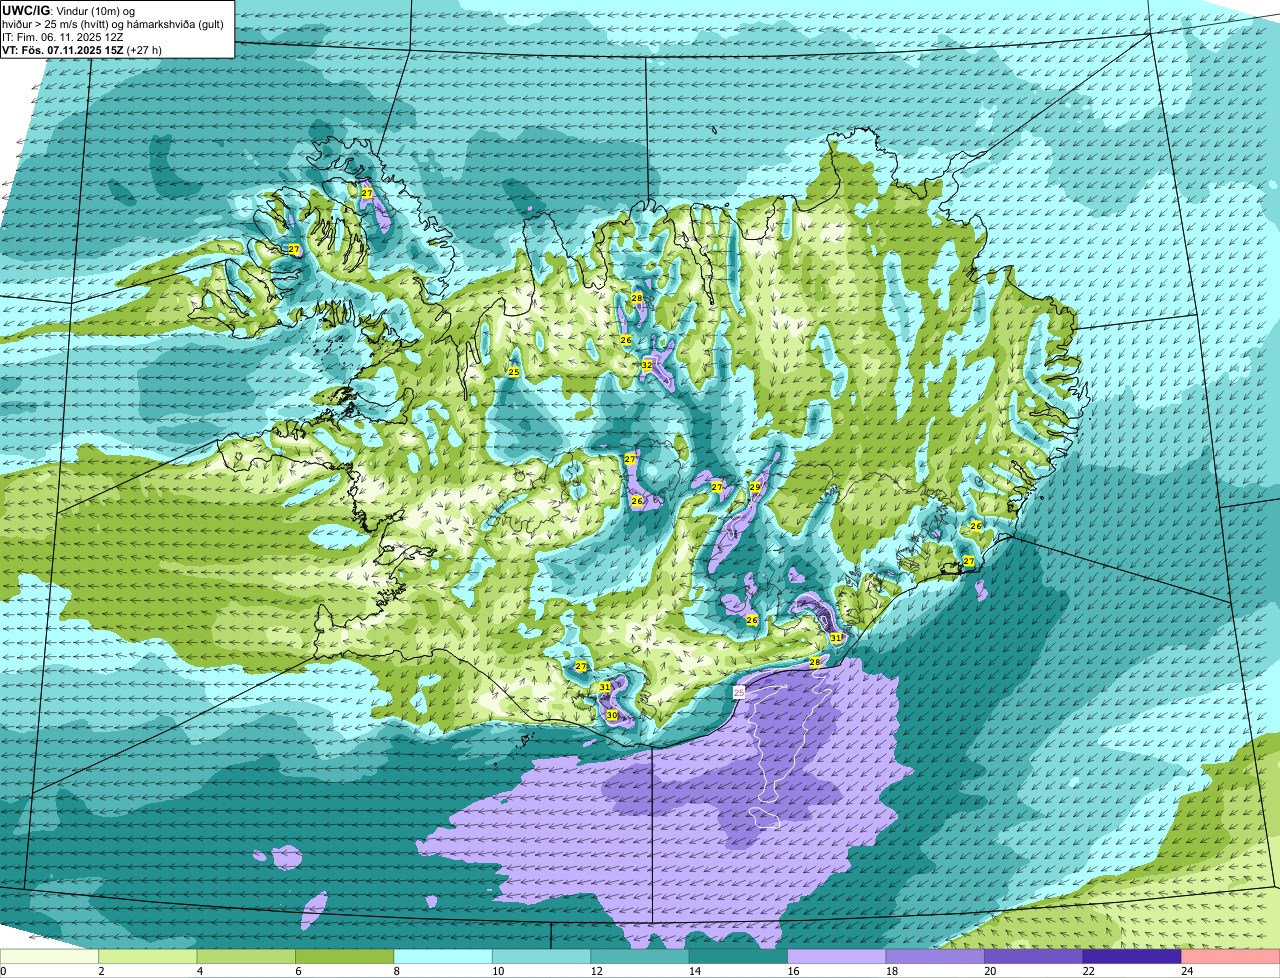Pick the 2–4 m/s light green legend swatch
This screenshot has width=1280, height=978.
pos(148,956)
